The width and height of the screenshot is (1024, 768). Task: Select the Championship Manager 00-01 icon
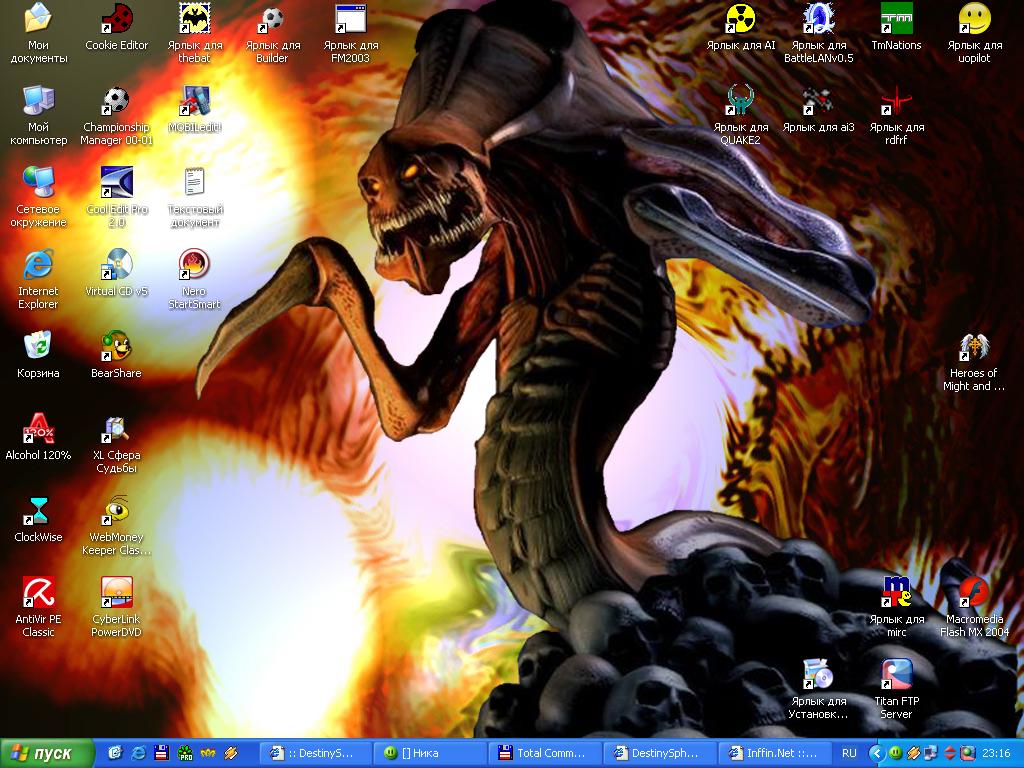tap(116, 115)
